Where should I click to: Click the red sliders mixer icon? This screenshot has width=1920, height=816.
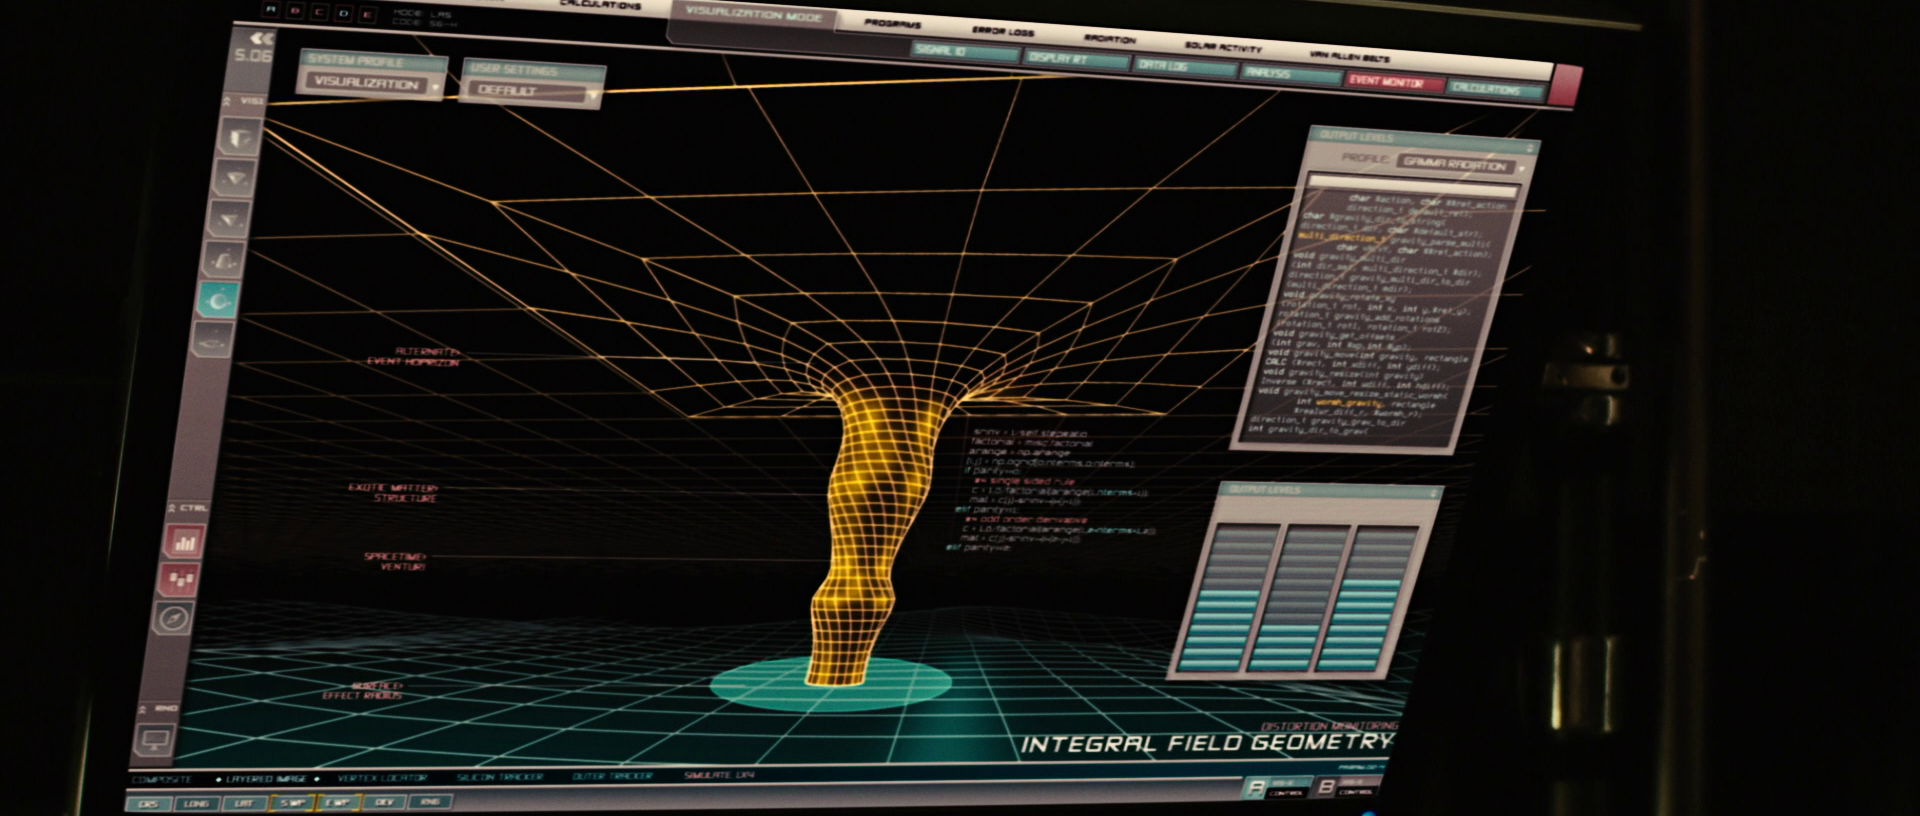pyautogui.click(x=180, y=579)
